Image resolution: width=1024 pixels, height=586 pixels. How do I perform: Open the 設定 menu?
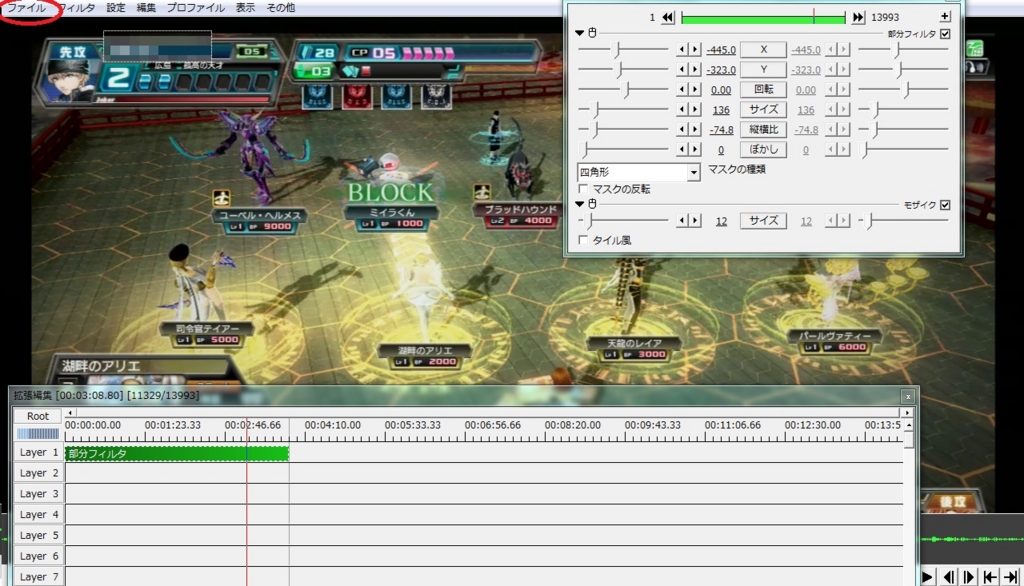pyautogui.click(x=116, y=8)
